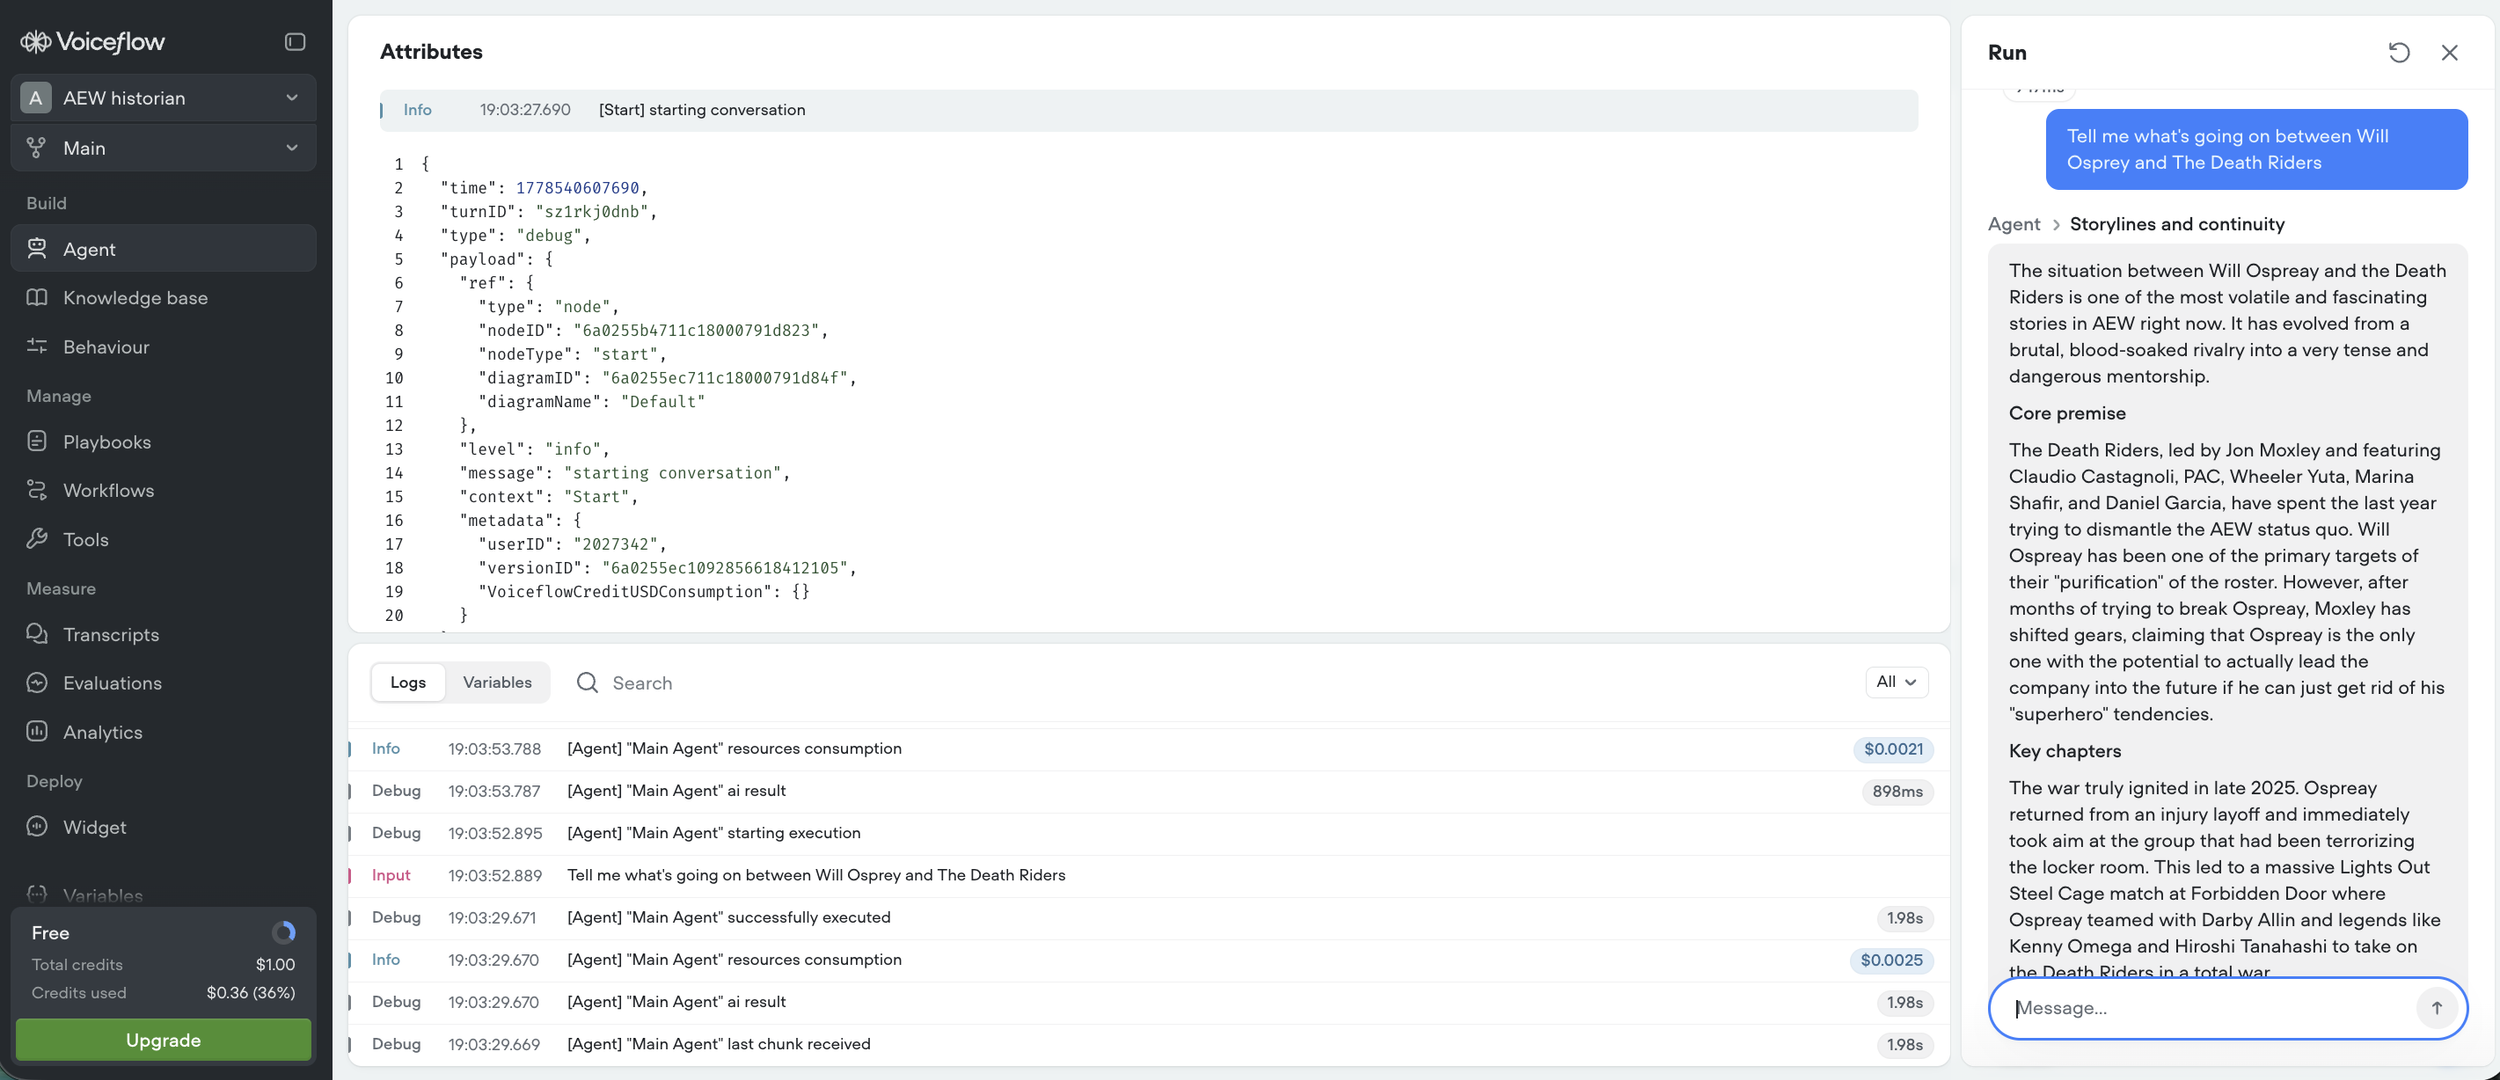The width and height of the screenshot is (2500, 1080).
Task: Open Knowledge base book icon
Action: tap(37, 297)
